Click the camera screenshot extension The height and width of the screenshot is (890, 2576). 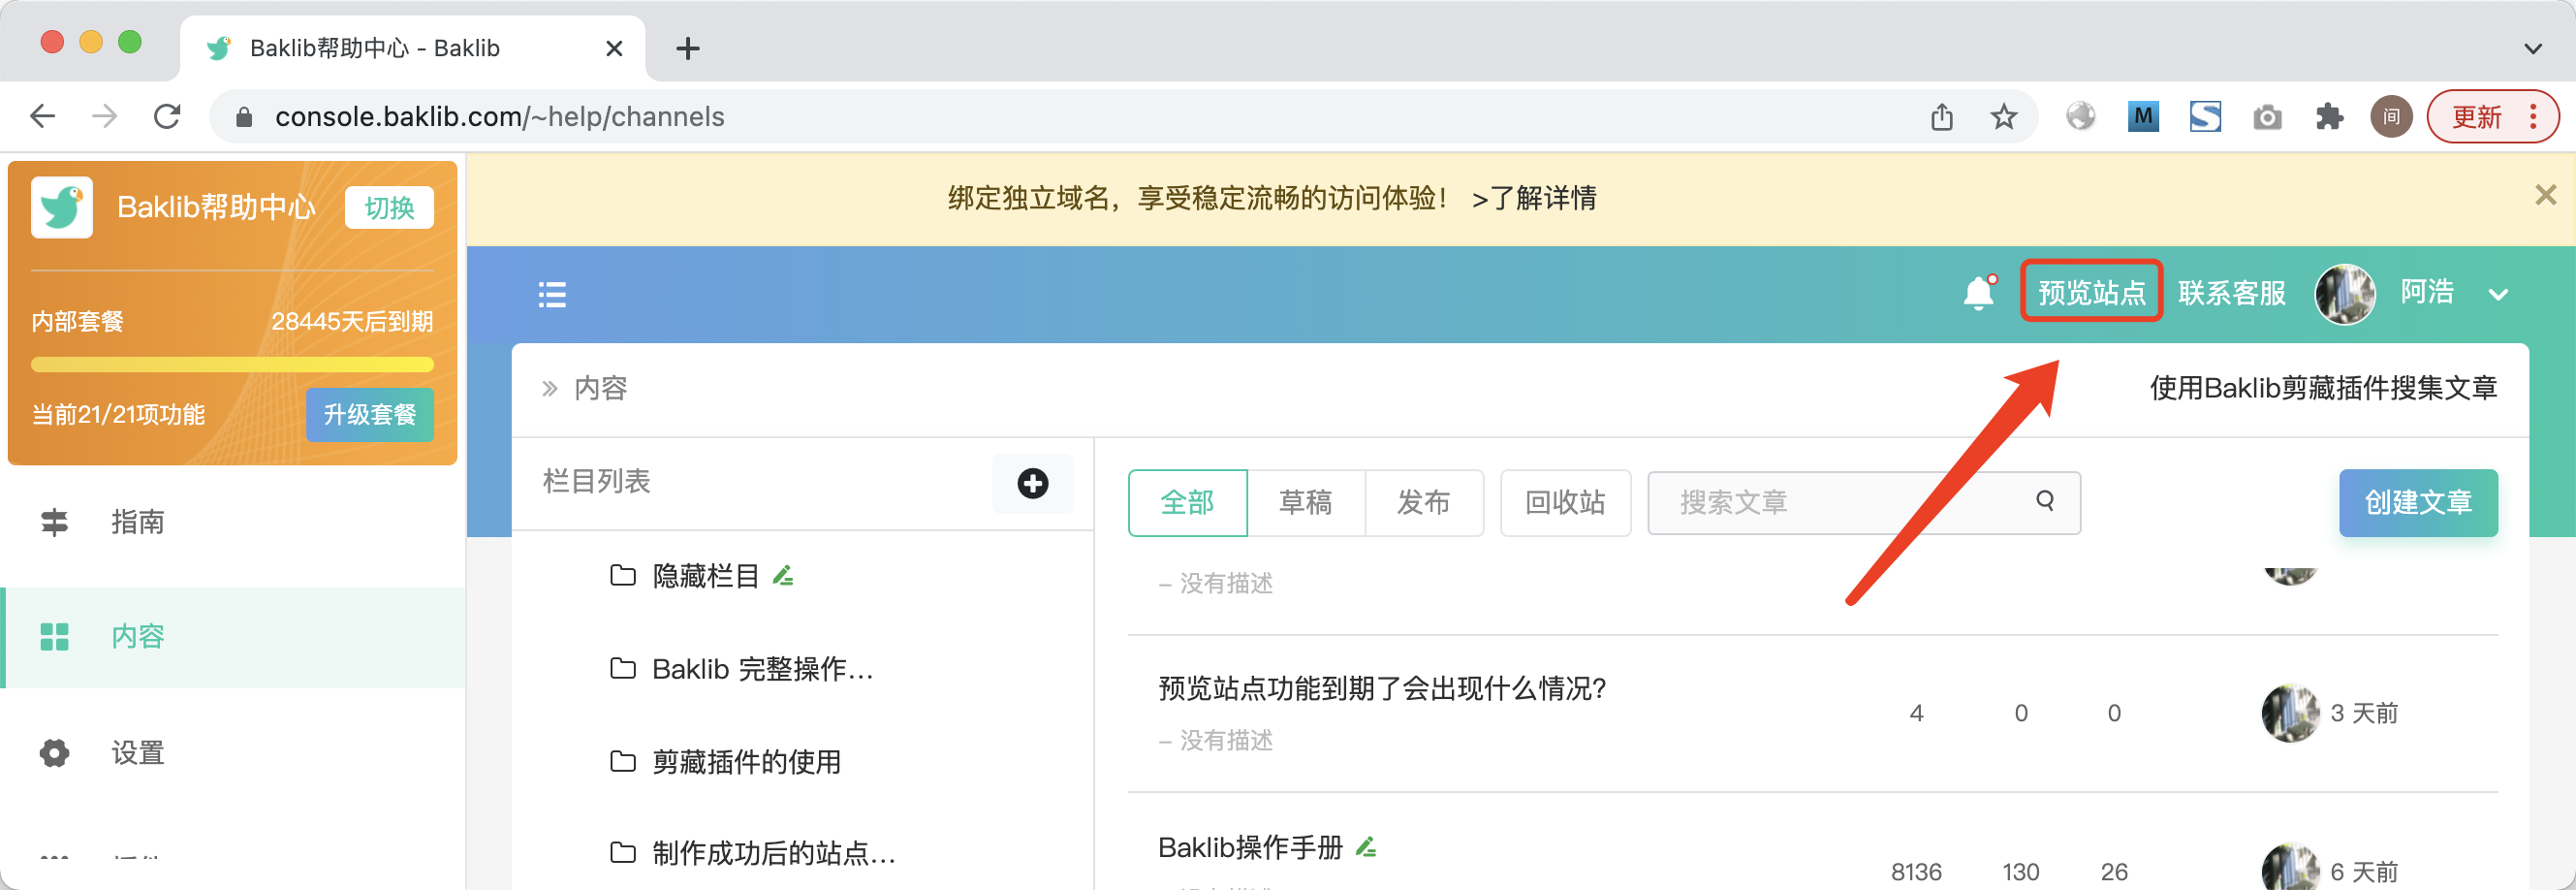(x=2267, y=117)
